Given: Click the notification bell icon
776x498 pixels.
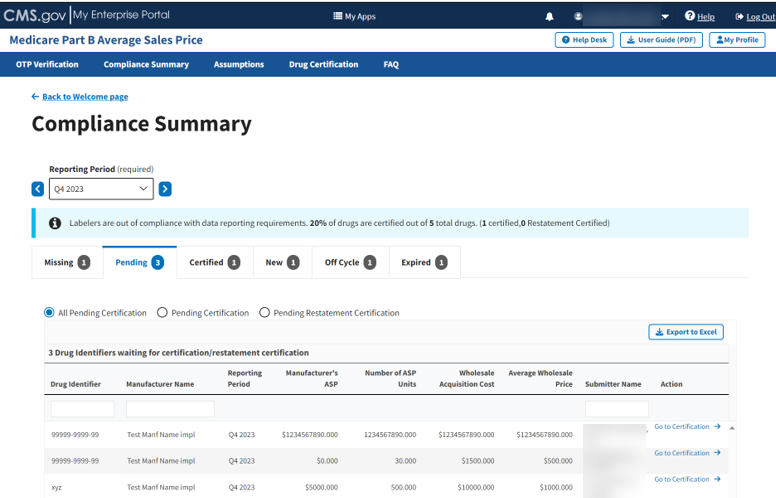Looking at the screenshot, I should [549, 16].
